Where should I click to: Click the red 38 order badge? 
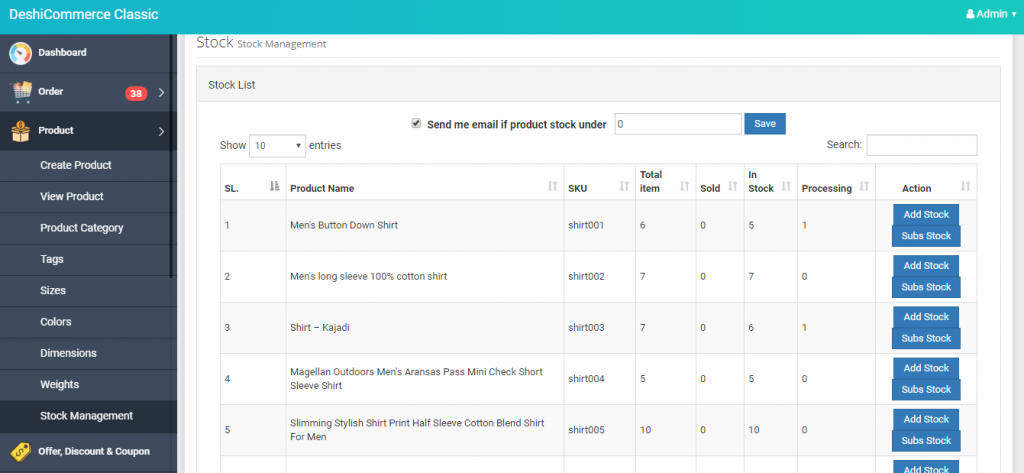click(136, 93)
